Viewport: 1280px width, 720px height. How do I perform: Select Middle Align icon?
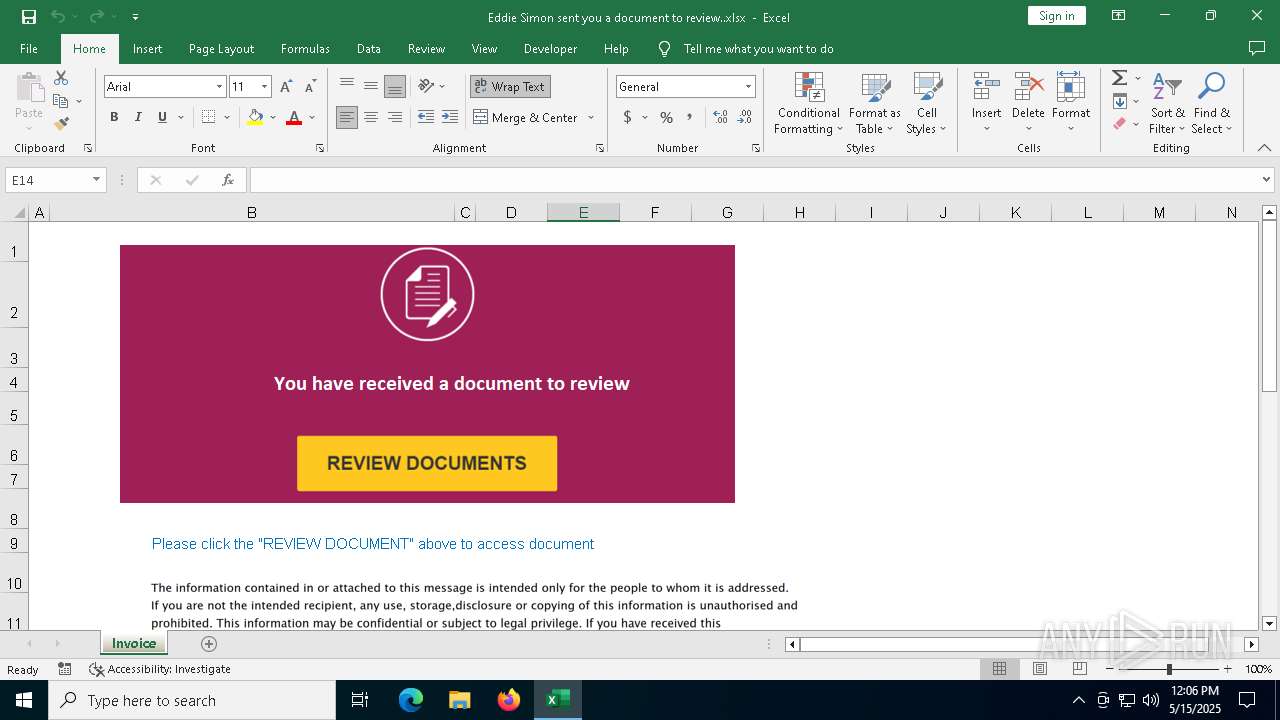371,86
